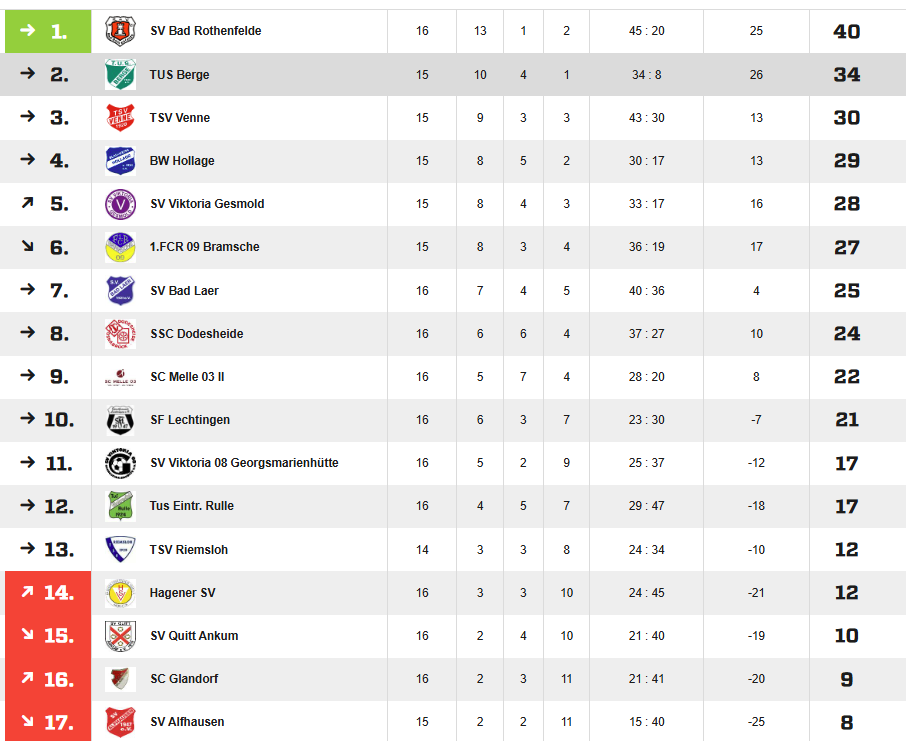Screen dimensions: 906x741
Task: Open the SV Bad Laer team link
Action: click(x=184, y=291)
